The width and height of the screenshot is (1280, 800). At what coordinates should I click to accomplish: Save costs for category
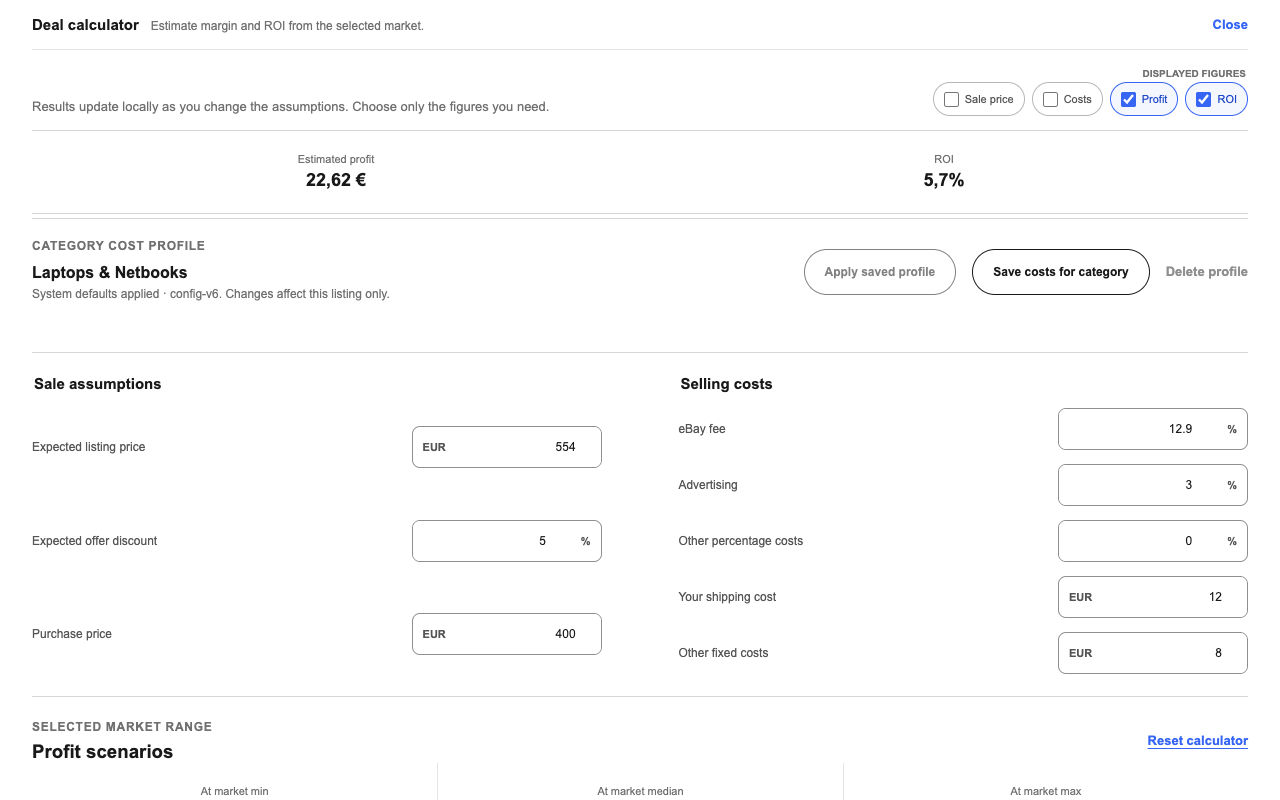[x=1061, y=272]
